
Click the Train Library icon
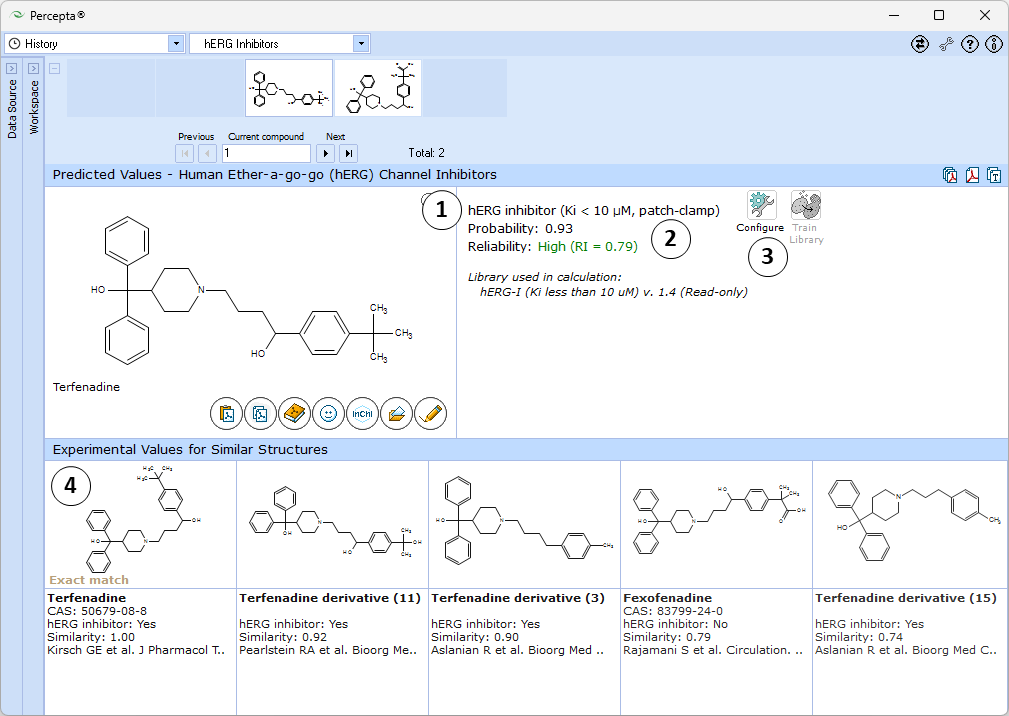[x=806, y=205]
